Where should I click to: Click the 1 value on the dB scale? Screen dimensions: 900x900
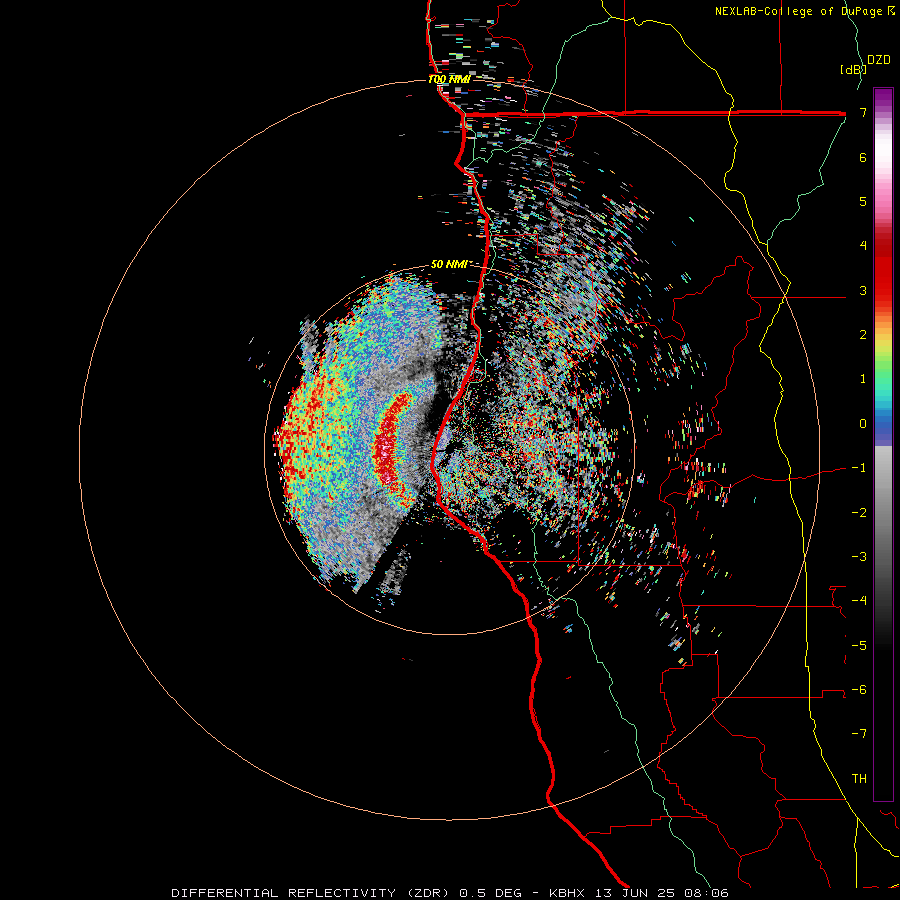863,379
